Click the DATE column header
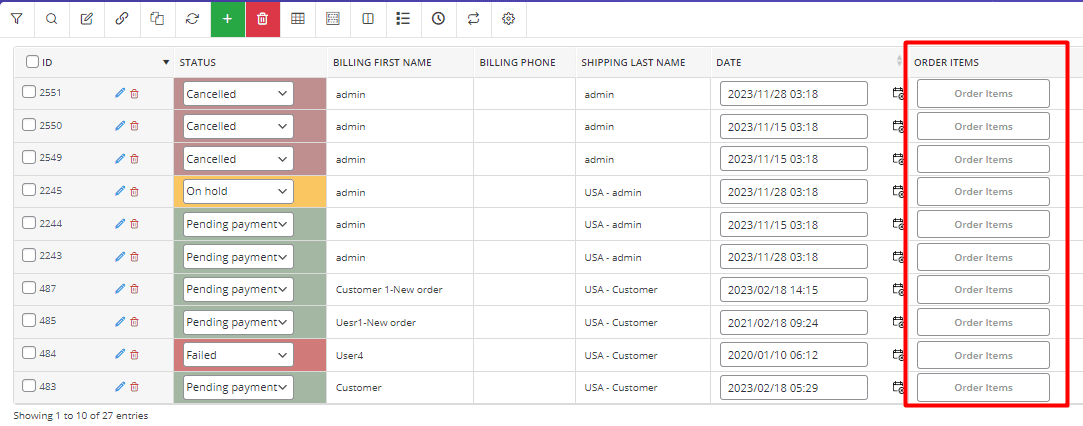The width and height of the screenshot is (1083, 426). click(729, 62)
